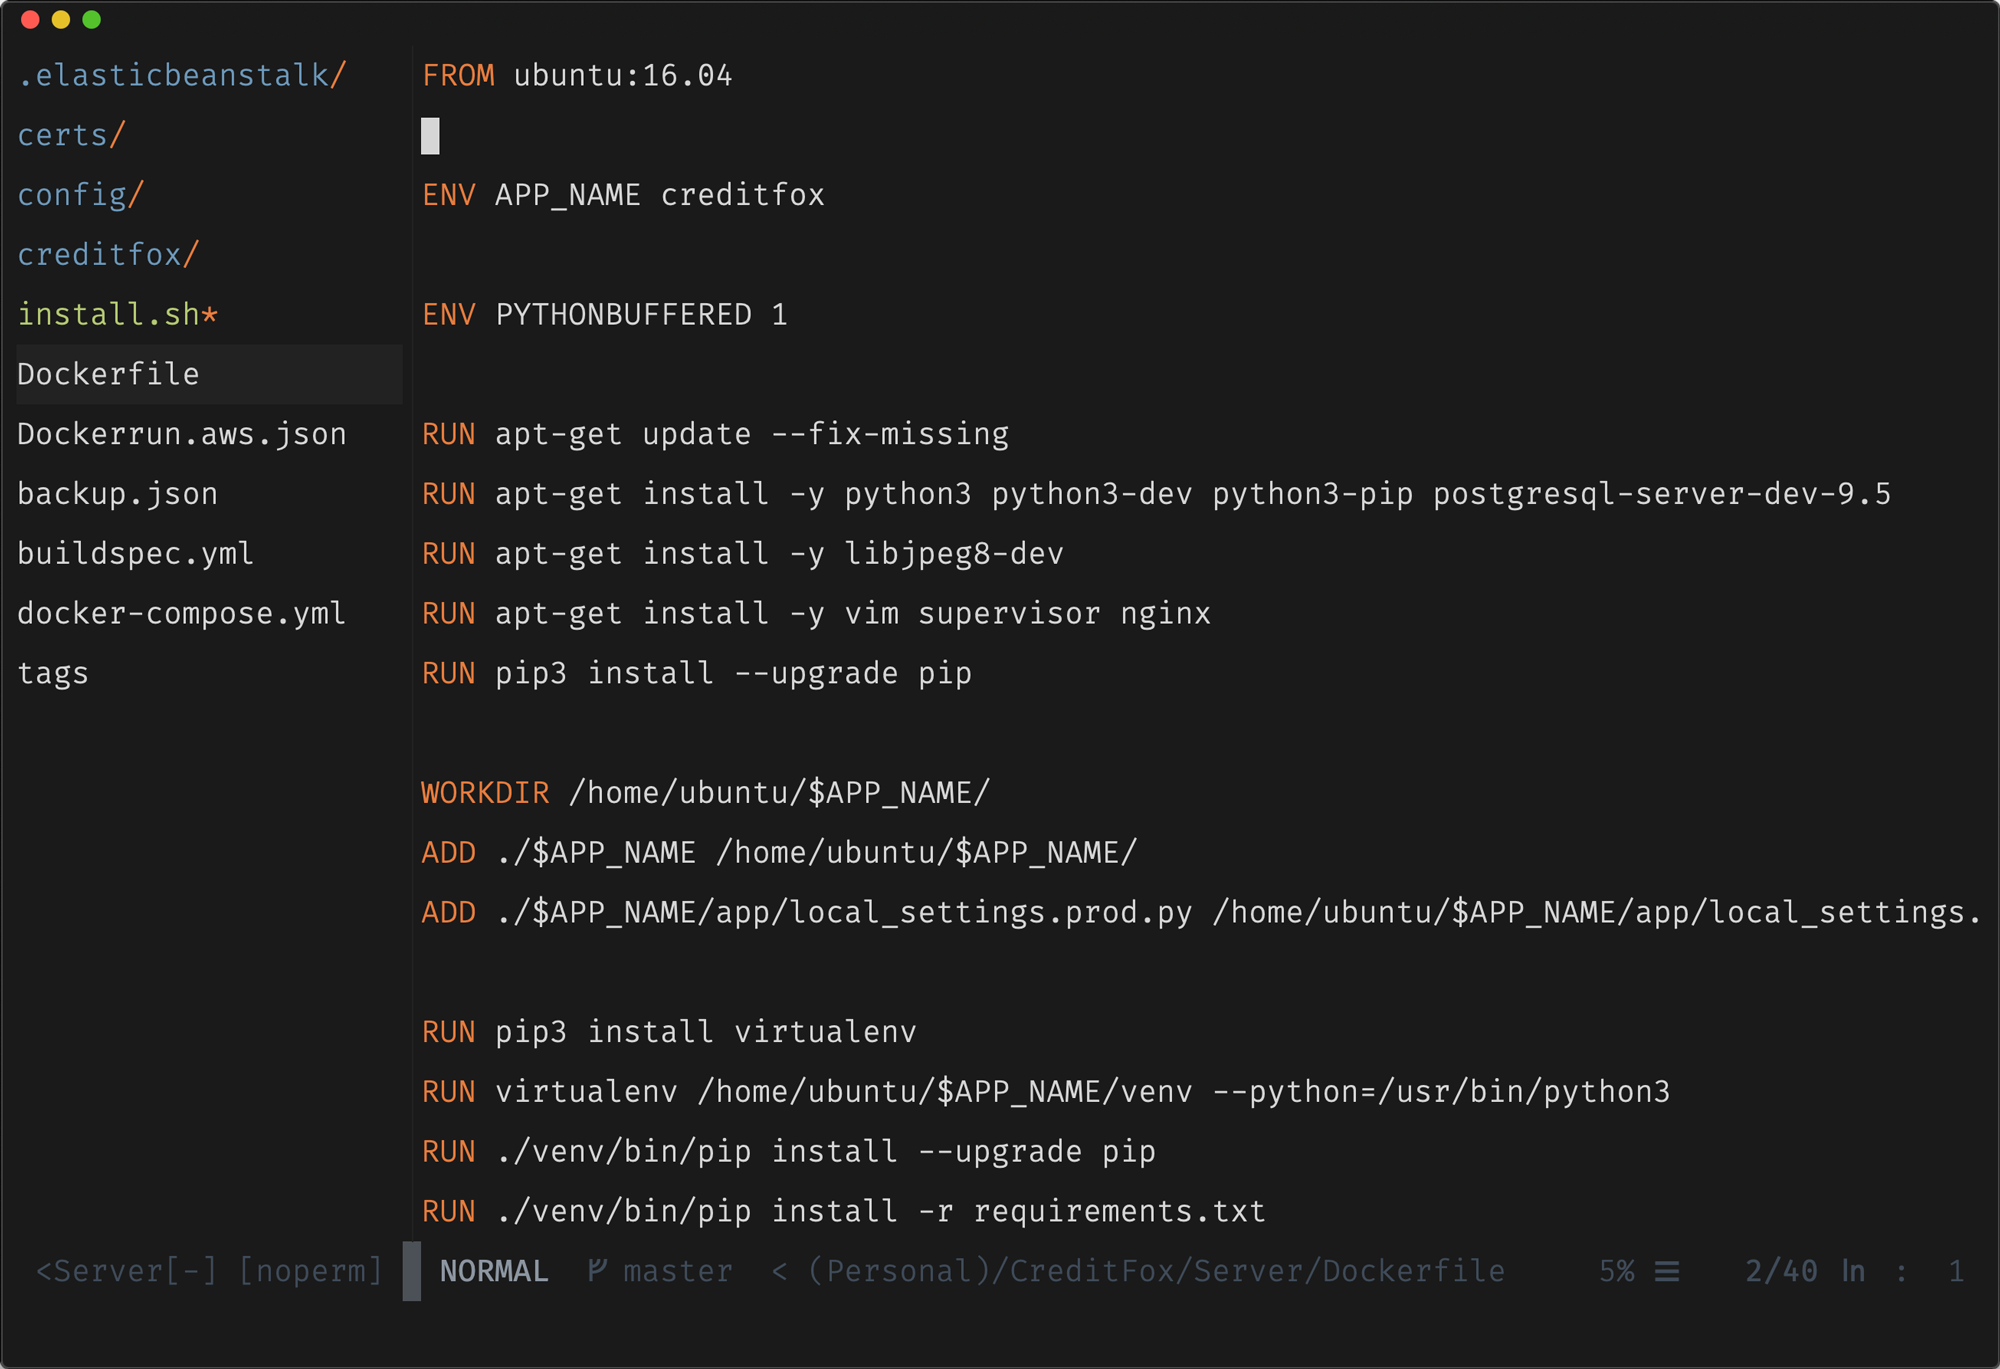Click the libjpeg8-dev package name

coord(954,554)
